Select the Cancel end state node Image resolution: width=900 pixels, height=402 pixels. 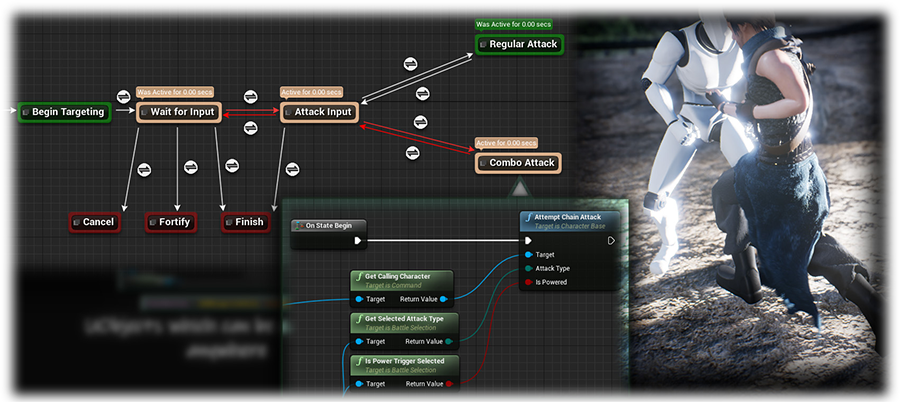pos(95,222)
